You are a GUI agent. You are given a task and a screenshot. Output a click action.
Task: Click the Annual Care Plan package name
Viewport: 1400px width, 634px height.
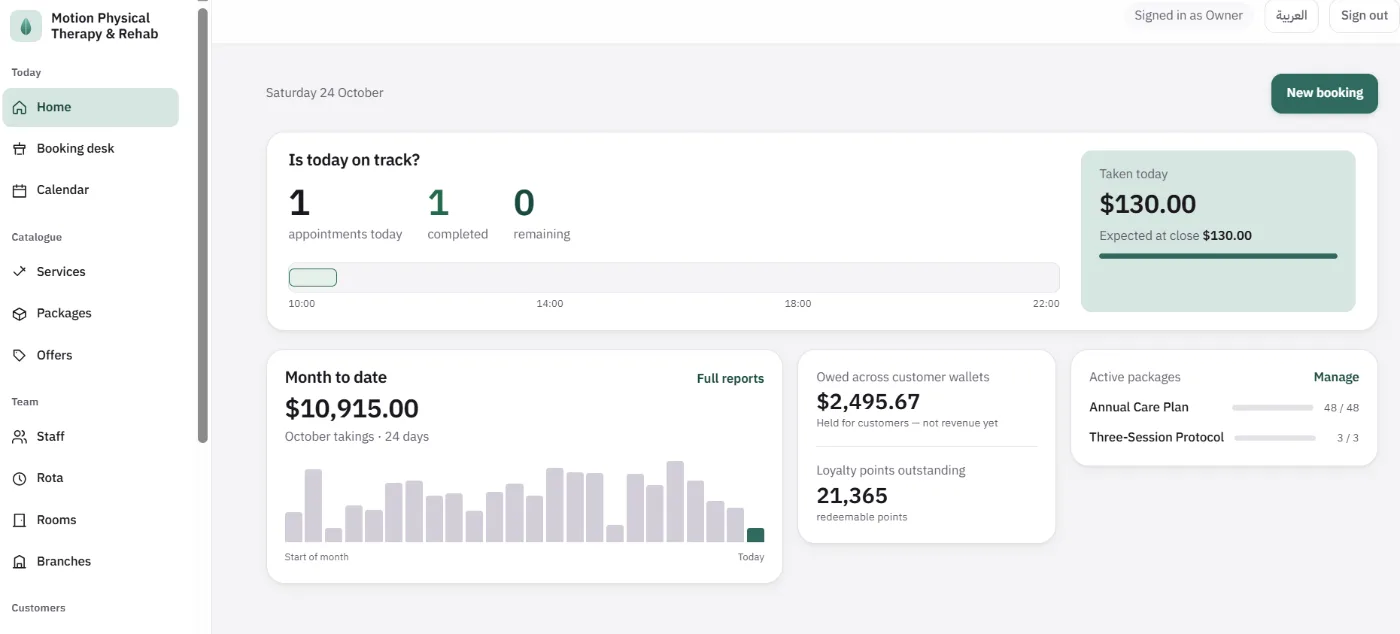[x=1139, y=408]
